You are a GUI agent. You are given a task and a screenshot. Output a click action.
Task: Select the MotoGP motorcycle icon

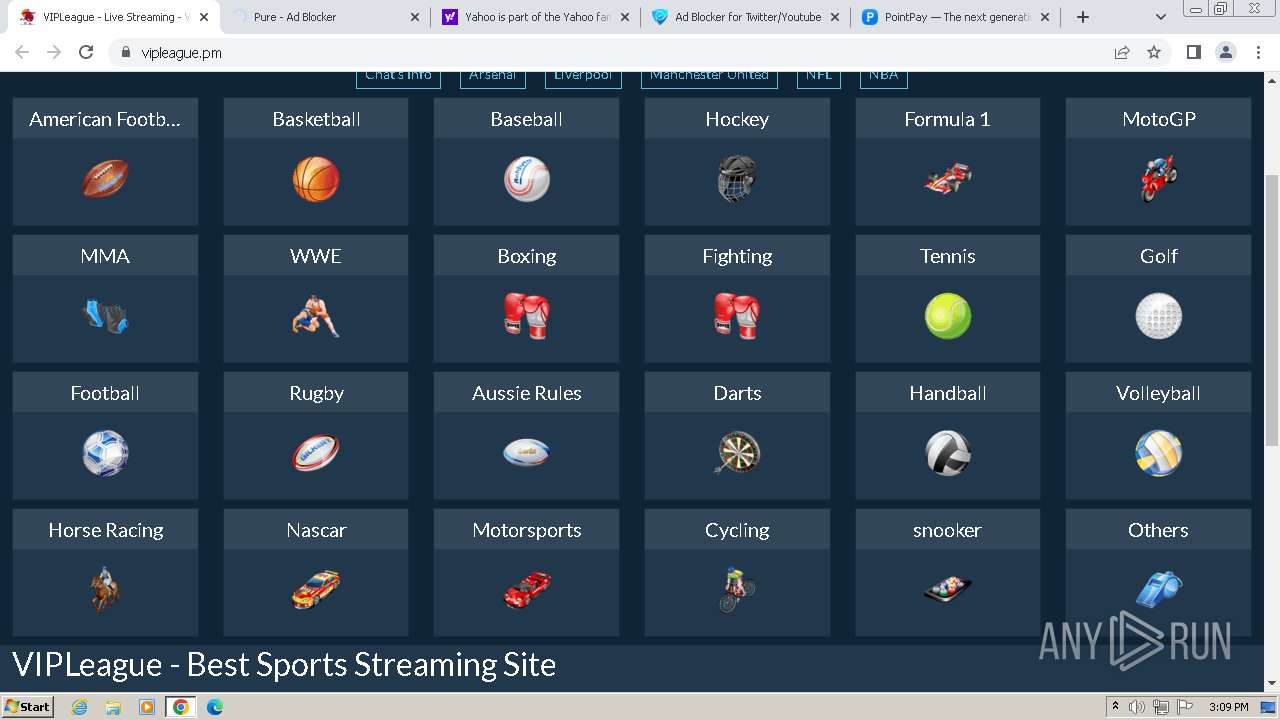tap(1158, 180)
